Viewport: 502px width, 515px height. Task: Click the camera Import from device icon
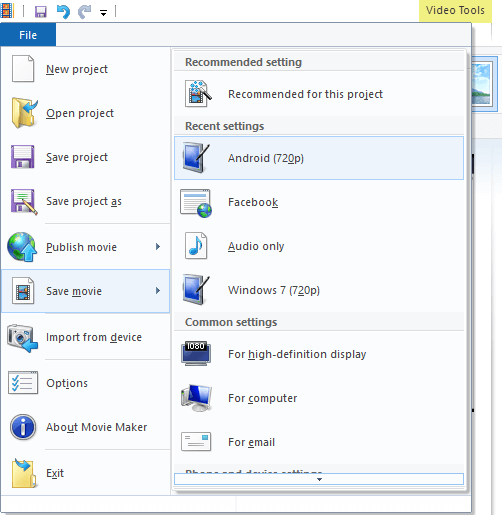(x=22, y=337)
